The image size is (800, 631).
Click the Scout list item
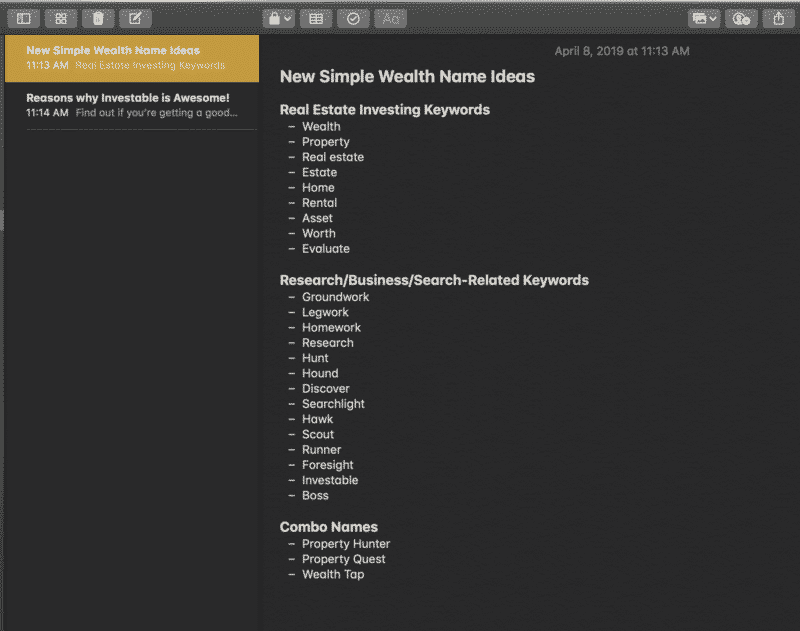318,435
